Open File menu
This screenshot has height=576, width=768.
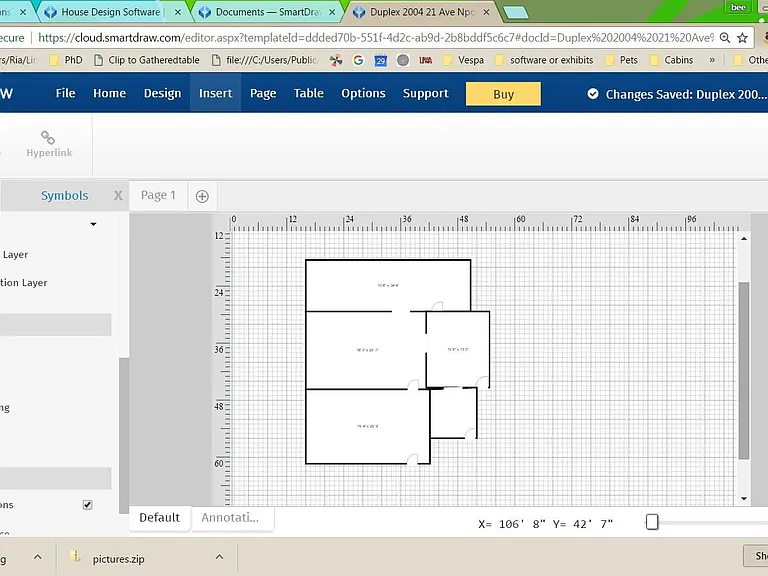[65, 93]
